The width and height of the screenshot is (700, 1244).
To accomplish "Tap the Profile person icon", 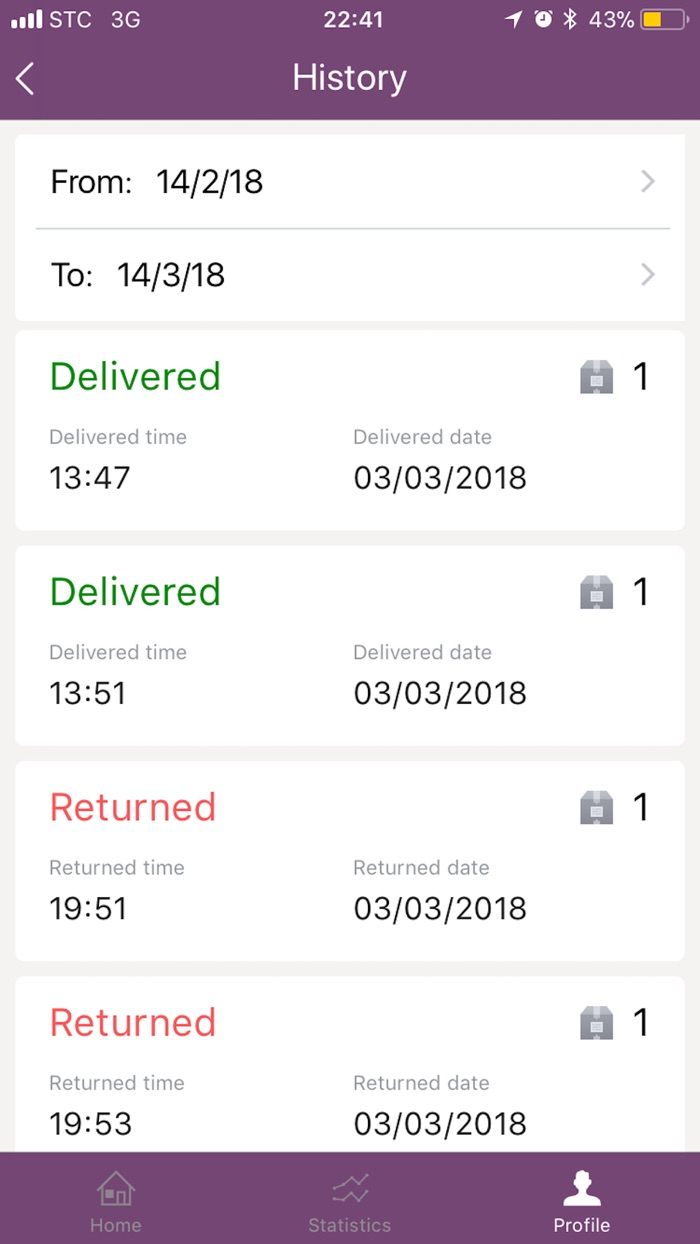I will (x=581, y=1189).
